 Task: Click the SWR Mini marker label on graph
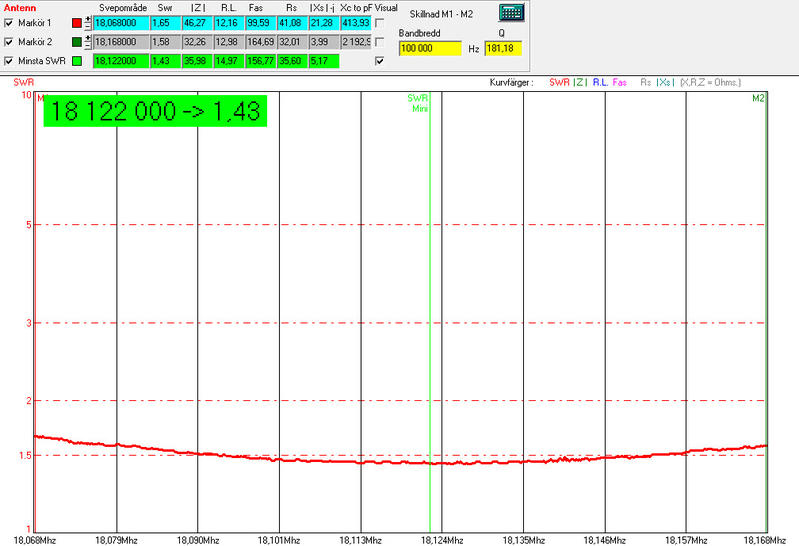pyautogui.click(x=418, y=103)
